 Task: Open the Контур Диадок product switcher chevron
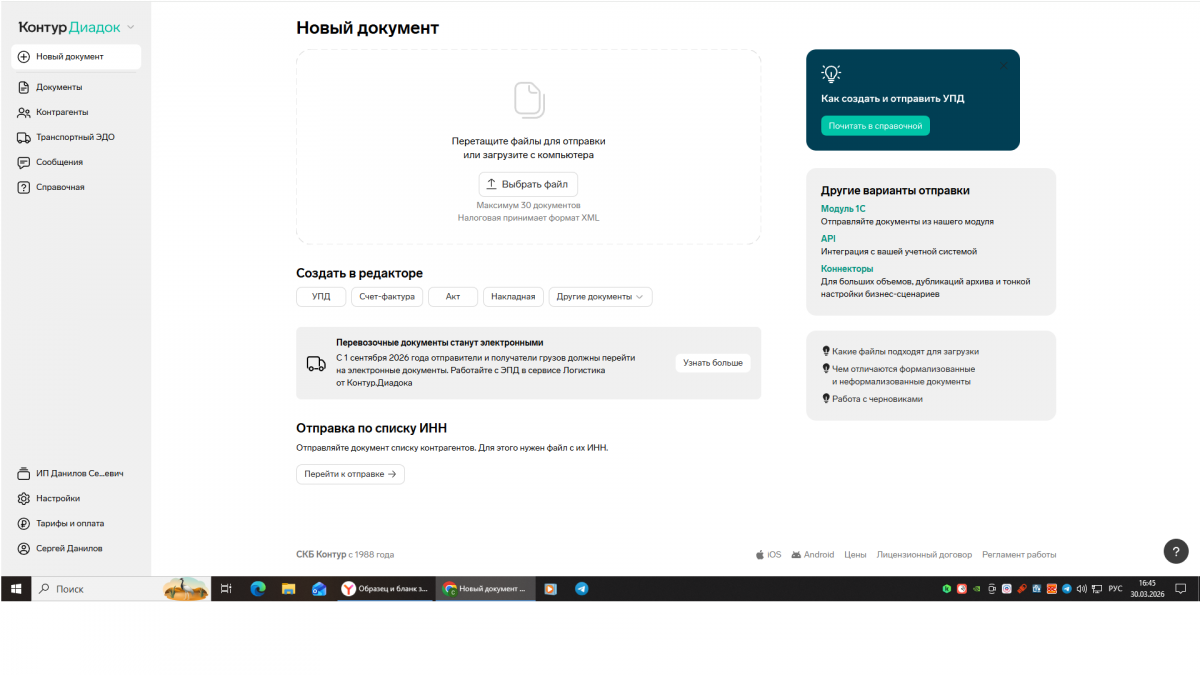click(131, 28)
